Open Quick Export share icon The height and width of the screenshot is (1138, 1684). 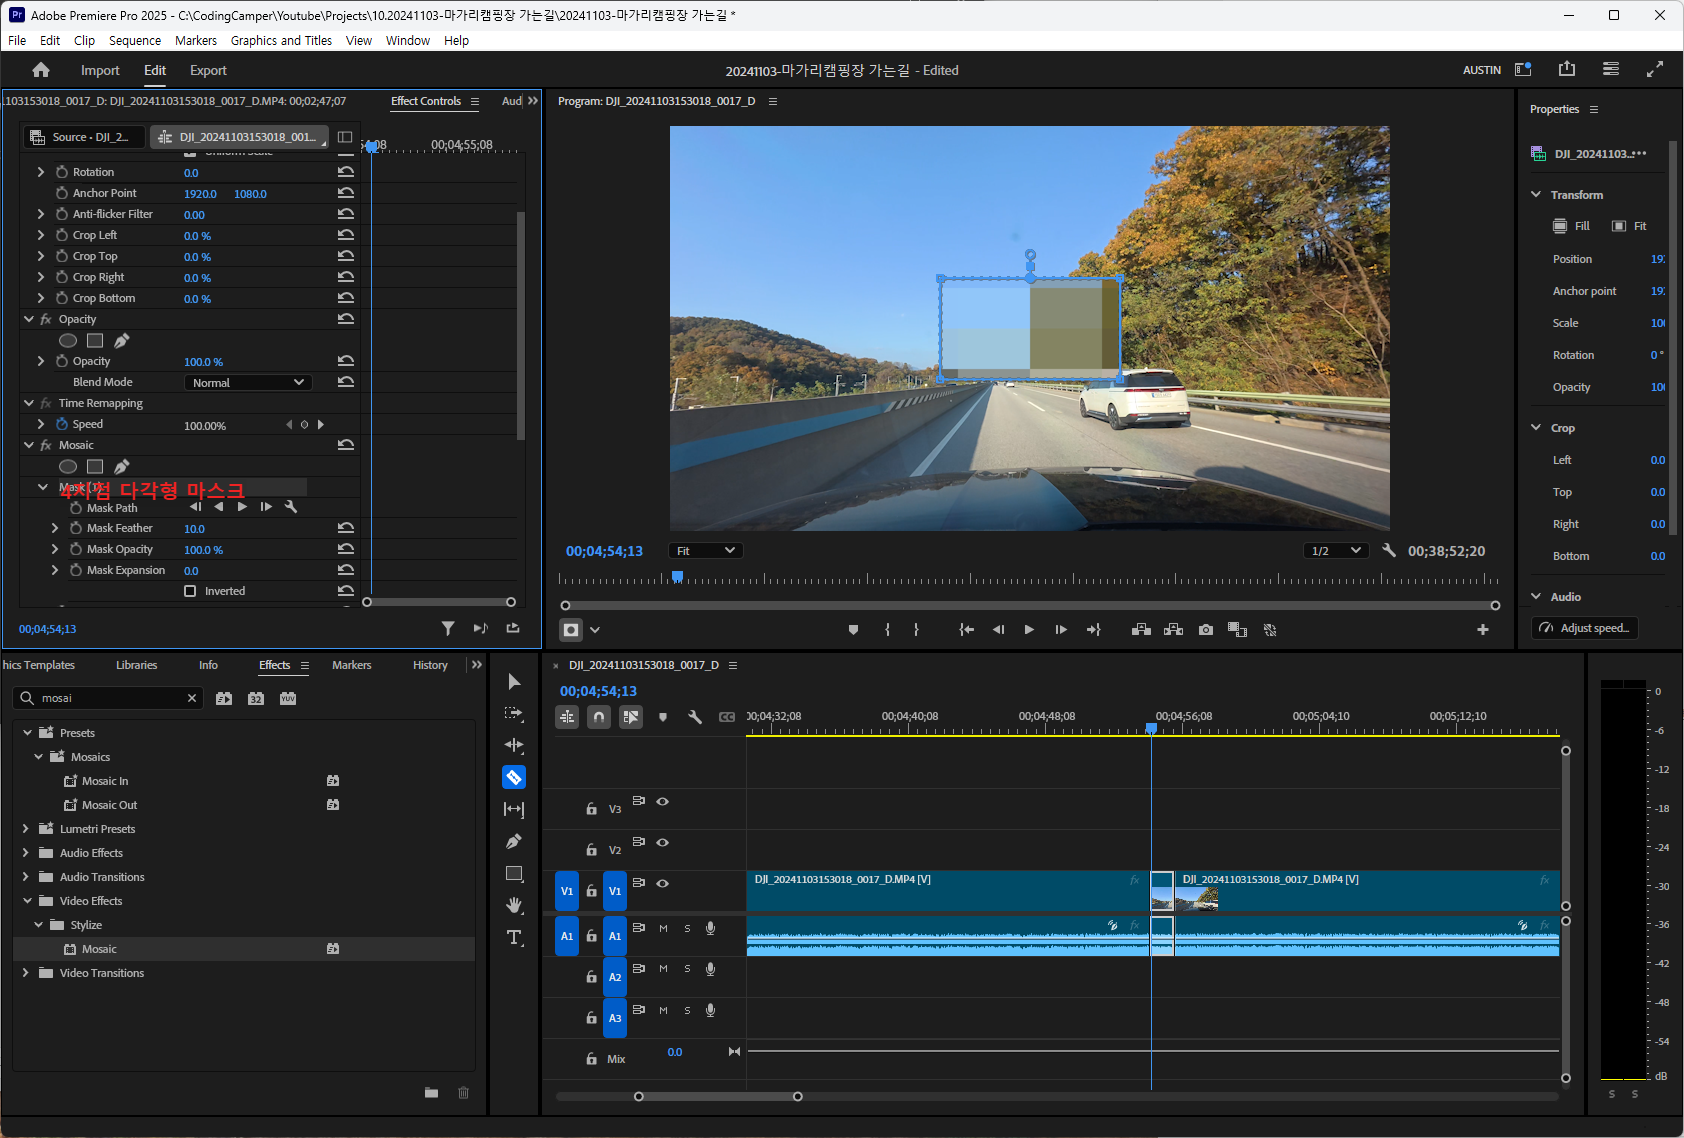pos(1567,69)
